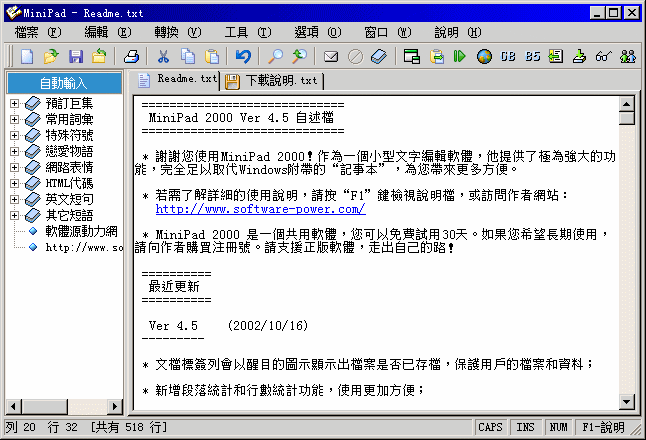646x440 pixels.
Task: Click the yellow paste-with-arrow icon after layout icon
Action: 436,56
